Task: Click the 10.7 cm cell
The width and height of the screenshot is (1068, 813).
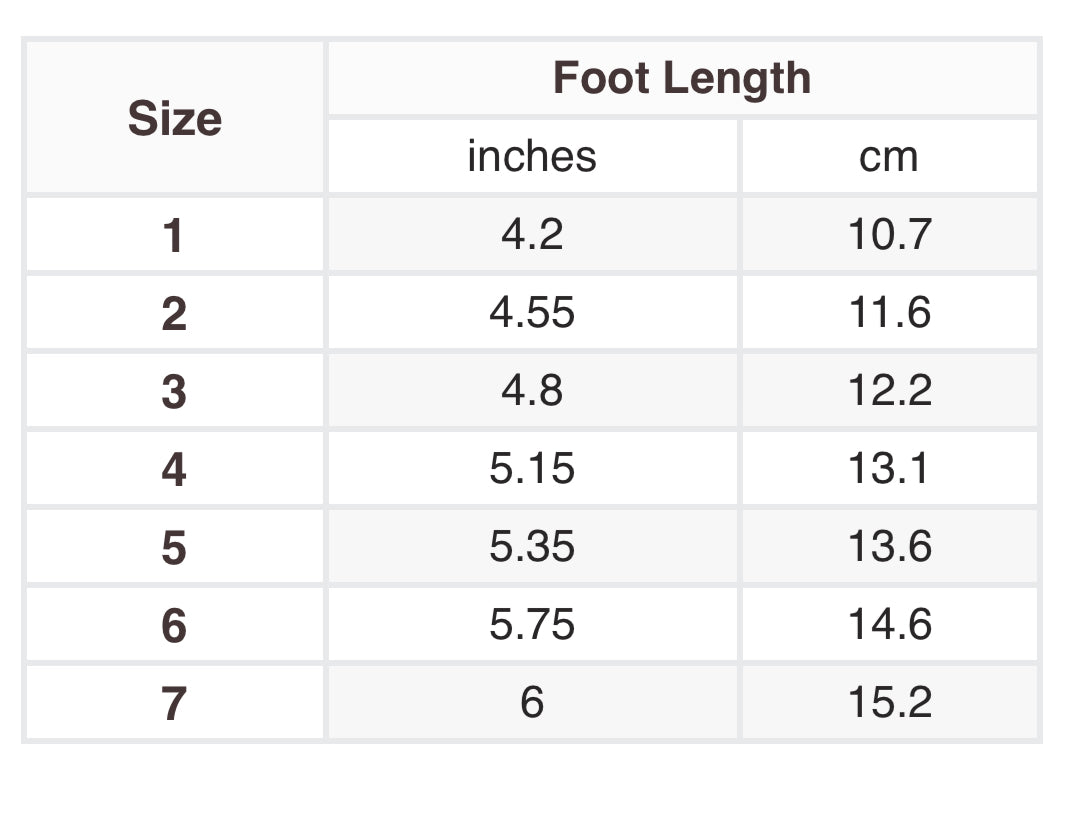Action: click(x=889, y=235)
